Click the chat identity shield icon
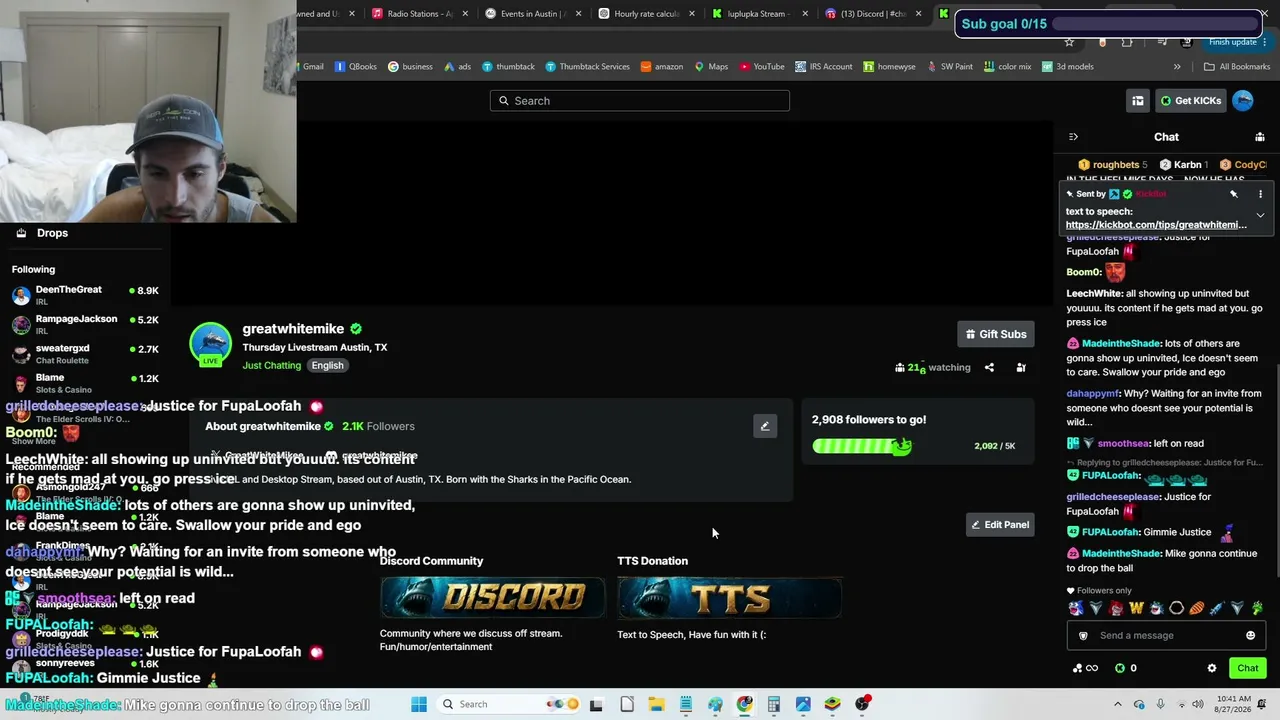Viewport: 1280px width, 720px height. [x=1083, y=636]
